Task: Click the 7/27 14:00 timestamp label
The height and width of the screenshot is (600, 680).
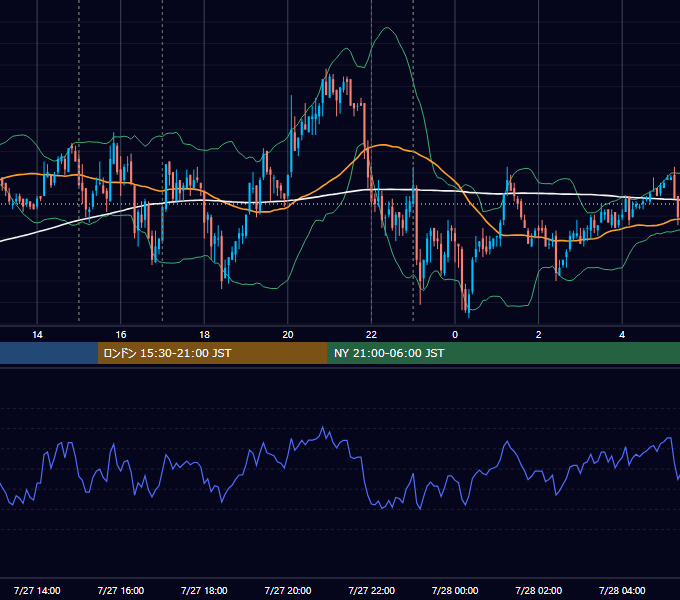Action: (37, 590)
